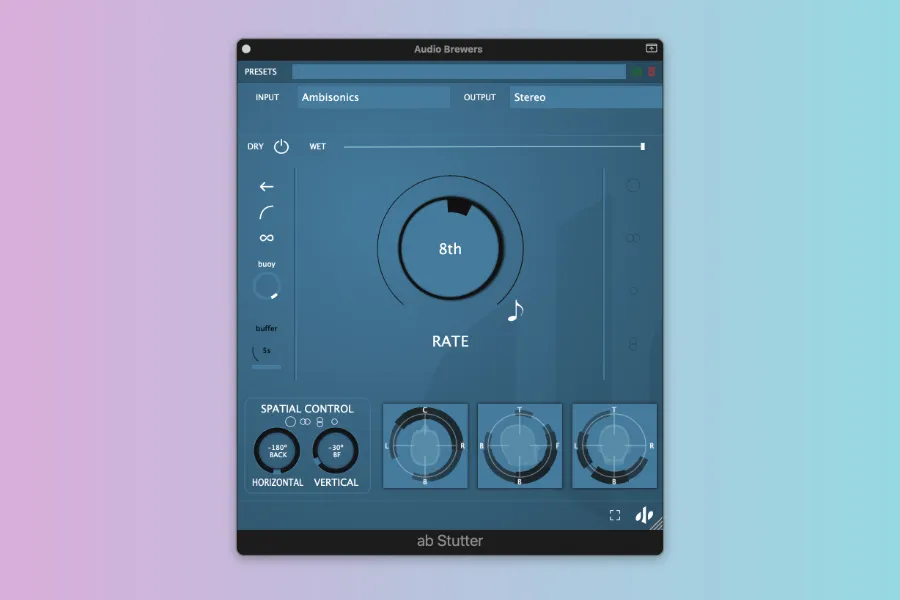
Task: Toggle the DRY power button
Action: (x=281, y=147)
